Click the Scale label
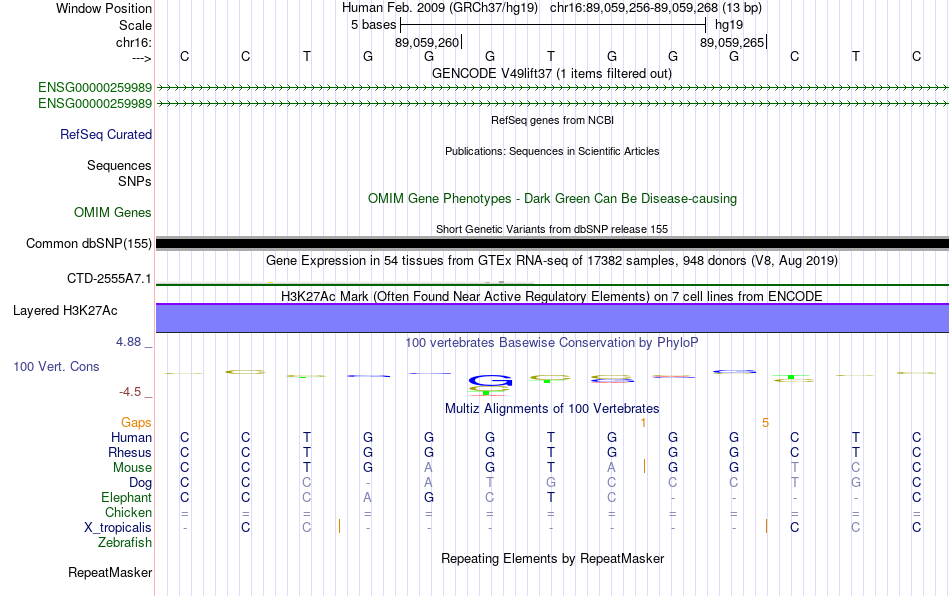The width and height of the screenshot is (950, 596). (135, 25)
